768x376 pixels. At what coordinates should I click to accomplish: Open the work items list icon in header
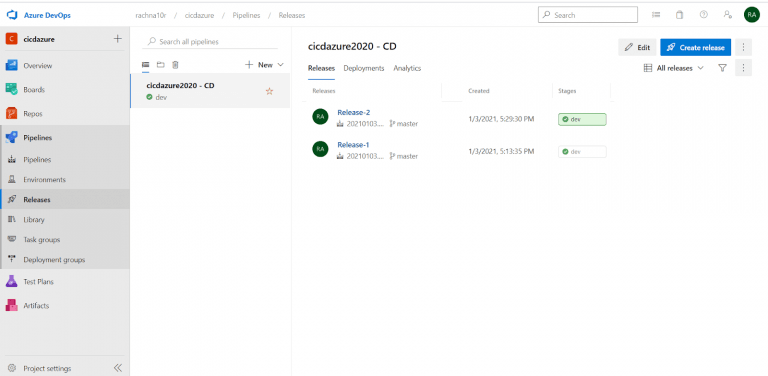pos(656,15)
